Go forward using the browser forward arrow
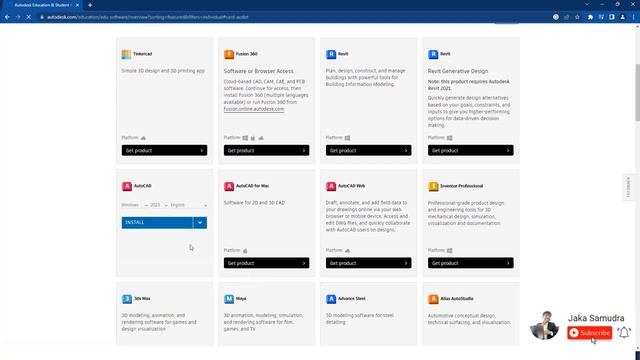Image resolution: width=640 pixels, height=360 pixels. point(18,17)
